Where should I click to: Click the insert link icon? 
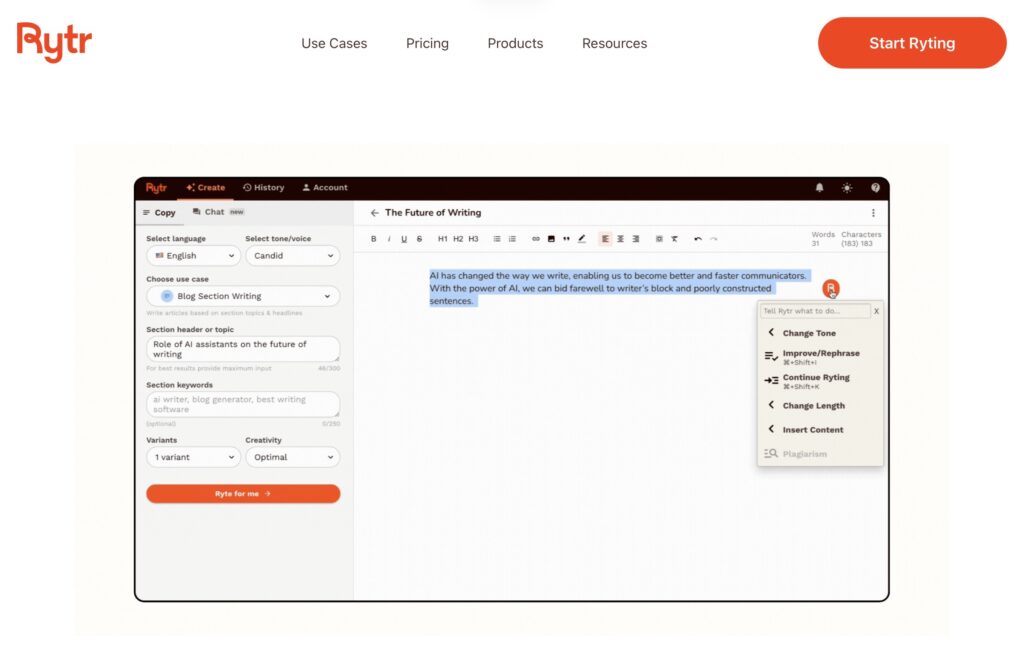[x=536, y=239]
